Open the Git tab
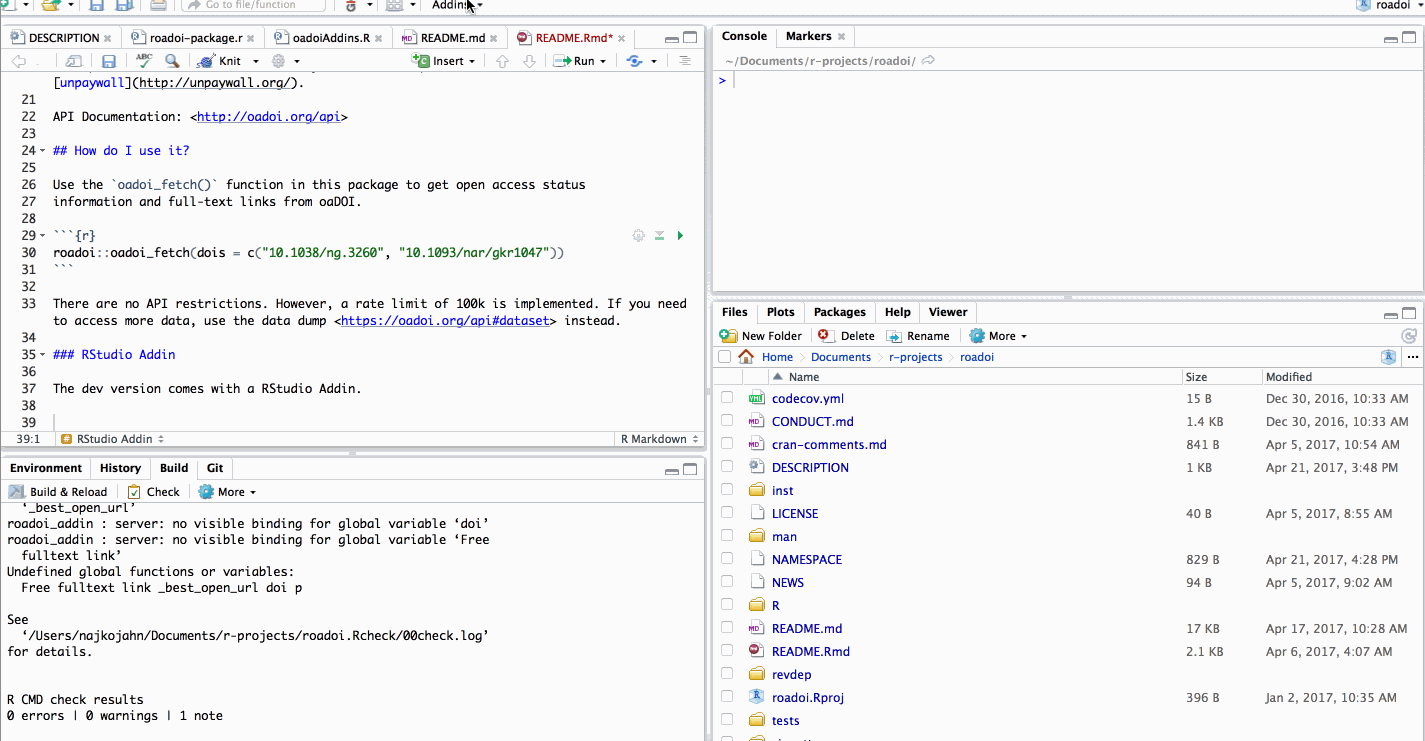Screen dimensions: 1425x741 click(x=215, y=468)
